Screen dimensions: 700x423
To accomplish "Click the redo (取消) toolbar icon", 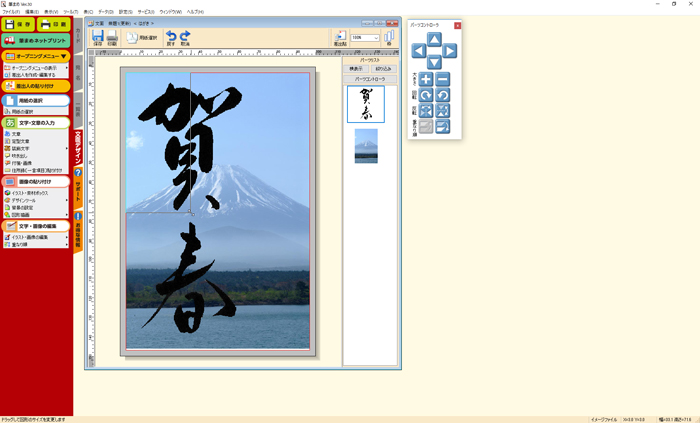I will [185, 38].
